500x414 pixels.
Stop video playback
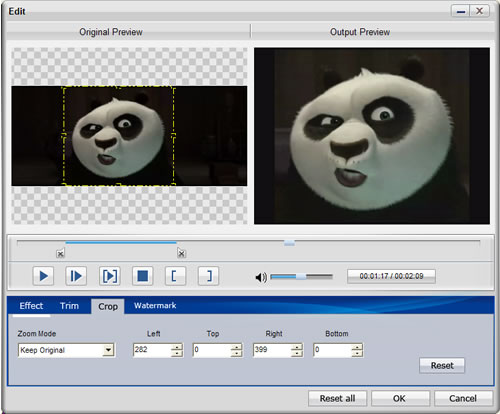click(x=142, y=276)
